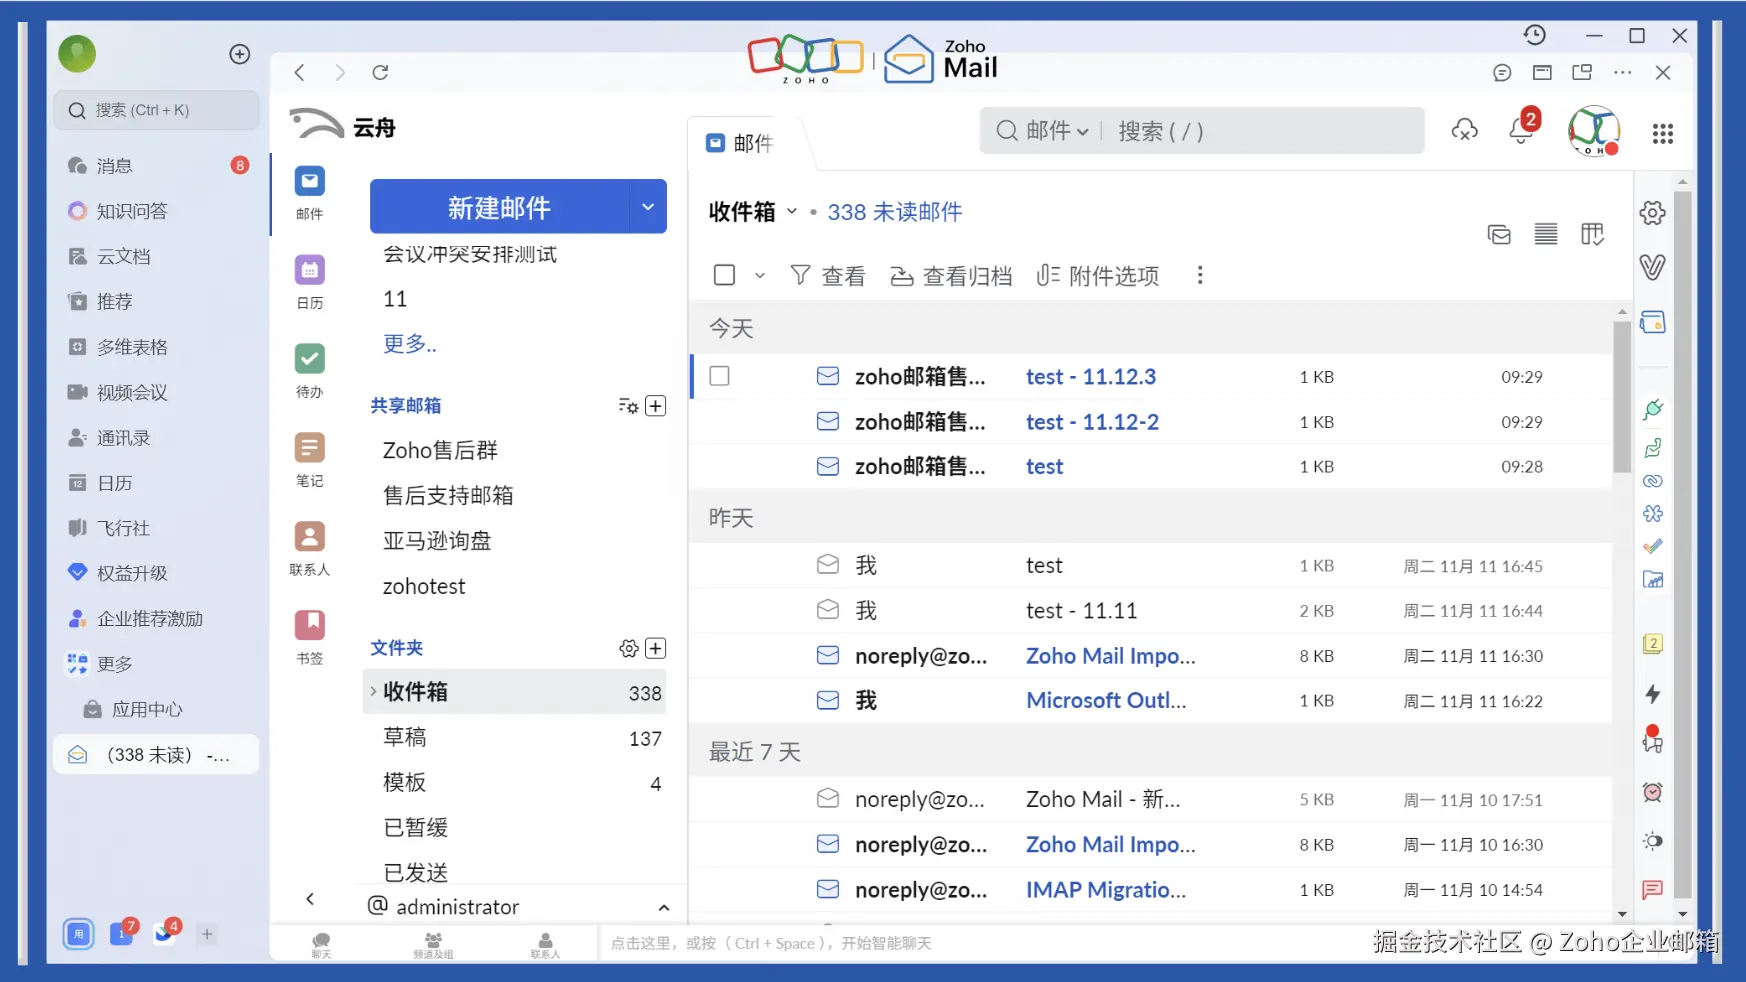Open folder settings gear icon
This screenshot has width=1746, height=982.
[629, 648]
